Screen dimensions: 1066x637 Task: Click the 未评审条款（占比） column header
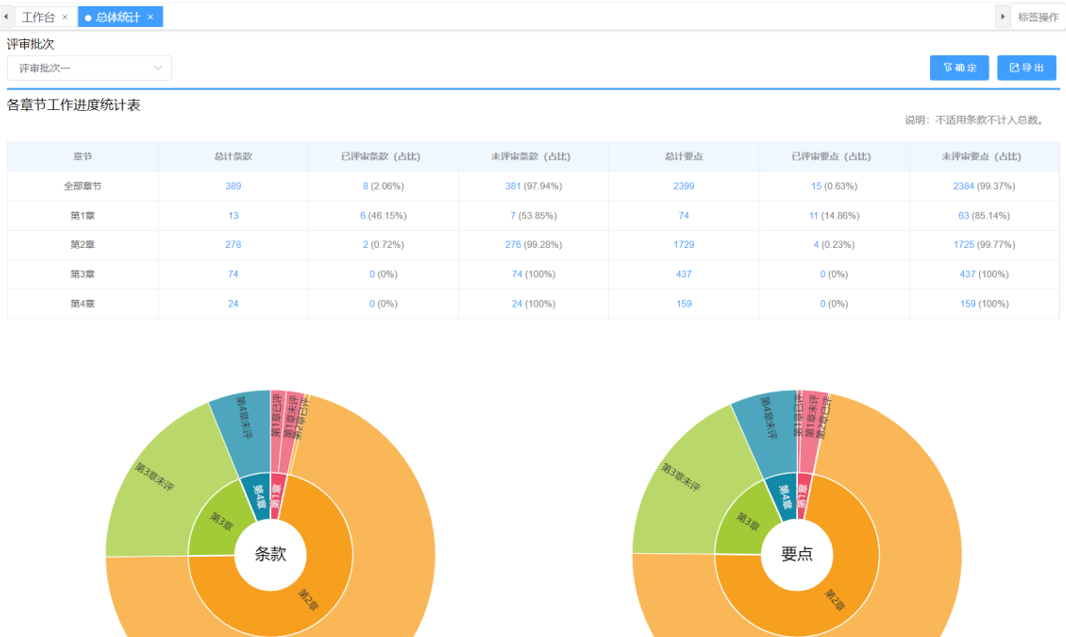(534, 156)
